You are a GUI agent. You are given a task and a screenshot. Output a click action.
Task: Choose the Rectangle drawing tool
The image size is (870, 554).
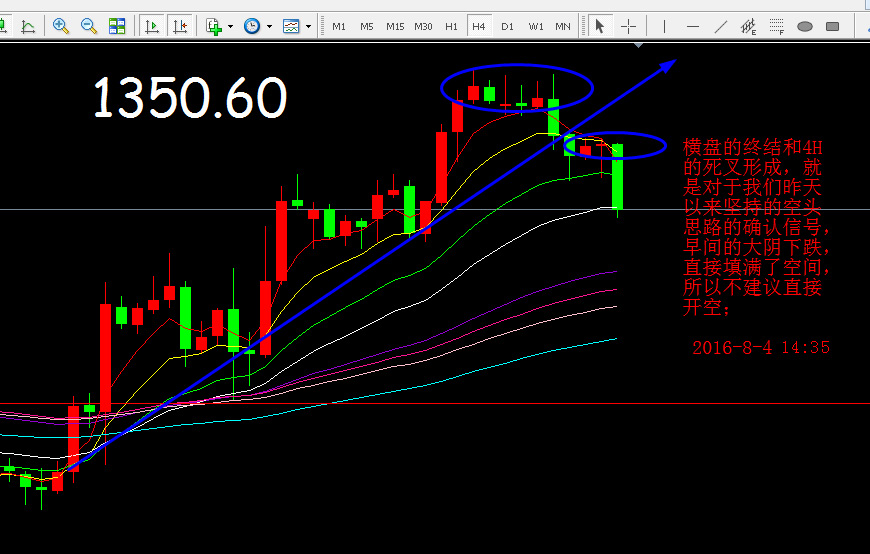[x=832, y=26]
